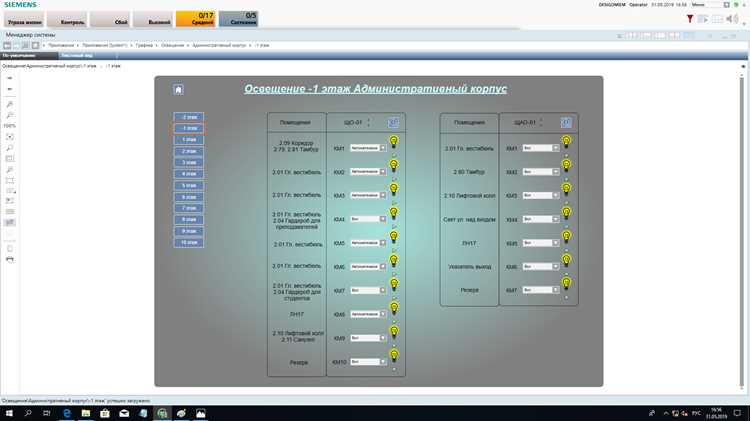Click the back navigation icon next to the breadcrumb

pos(7,45)
